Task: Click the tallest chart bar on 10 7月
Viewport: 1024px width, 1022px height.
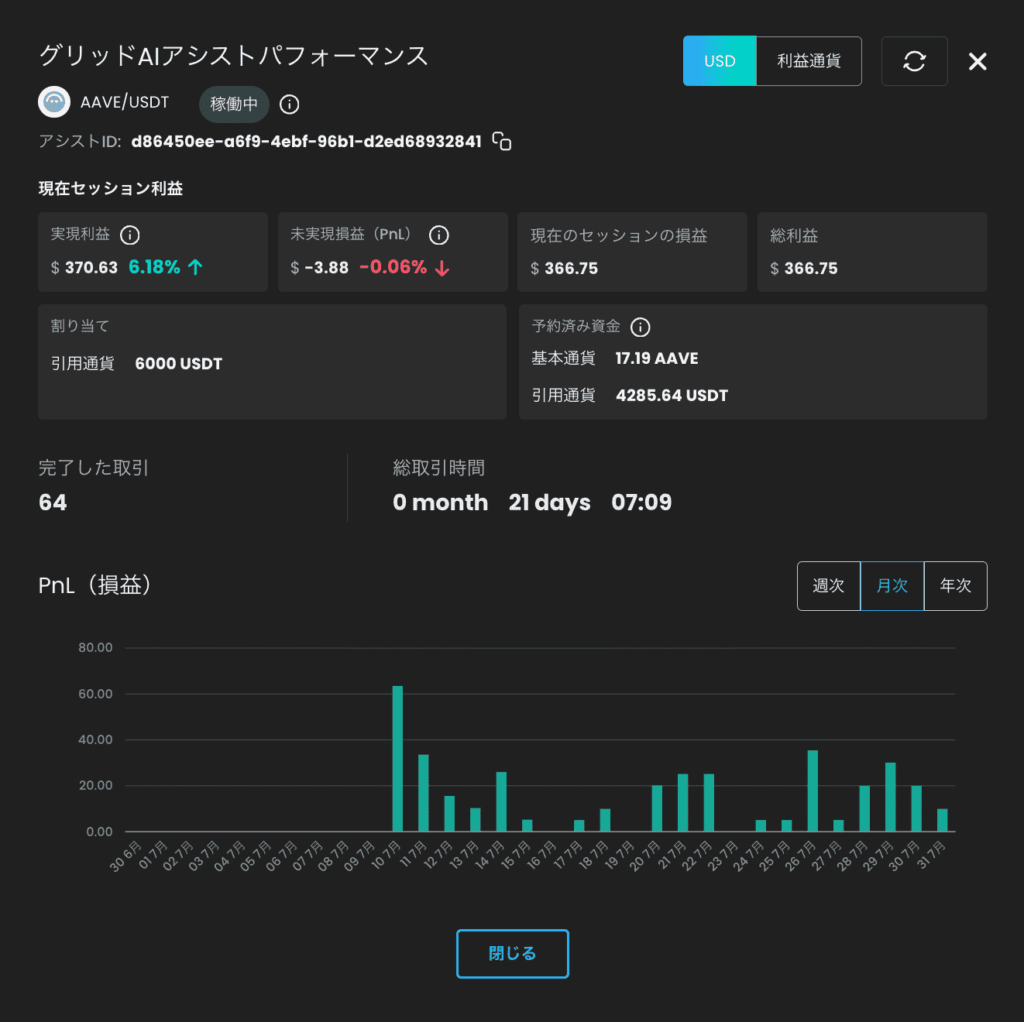Action: [397, 758]
